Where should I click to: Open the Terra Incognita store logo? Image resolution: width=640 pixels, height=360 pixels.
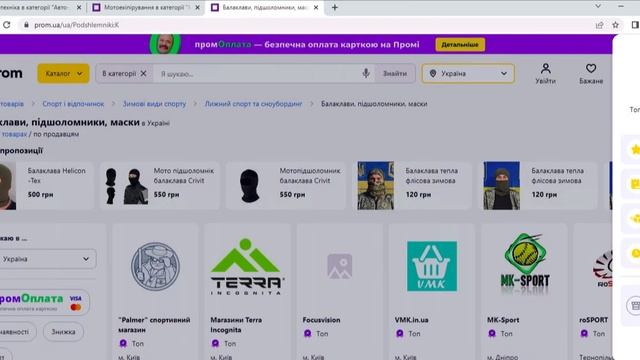247,267
